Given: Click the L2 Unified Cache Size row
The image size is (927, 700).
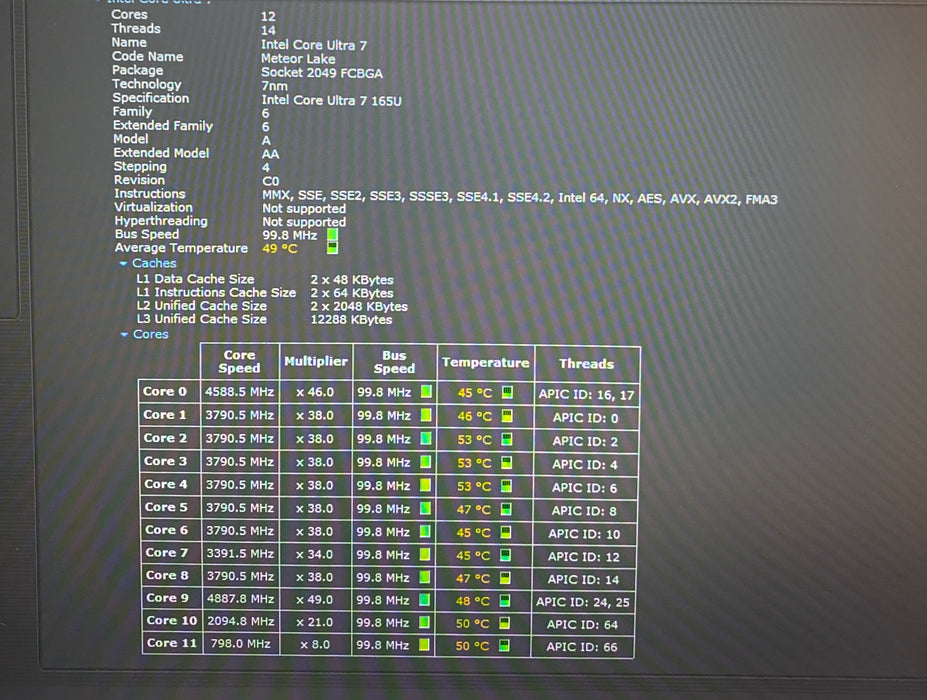Looking at the screenshot, I should pyautogui.click(x=272, y=306).
